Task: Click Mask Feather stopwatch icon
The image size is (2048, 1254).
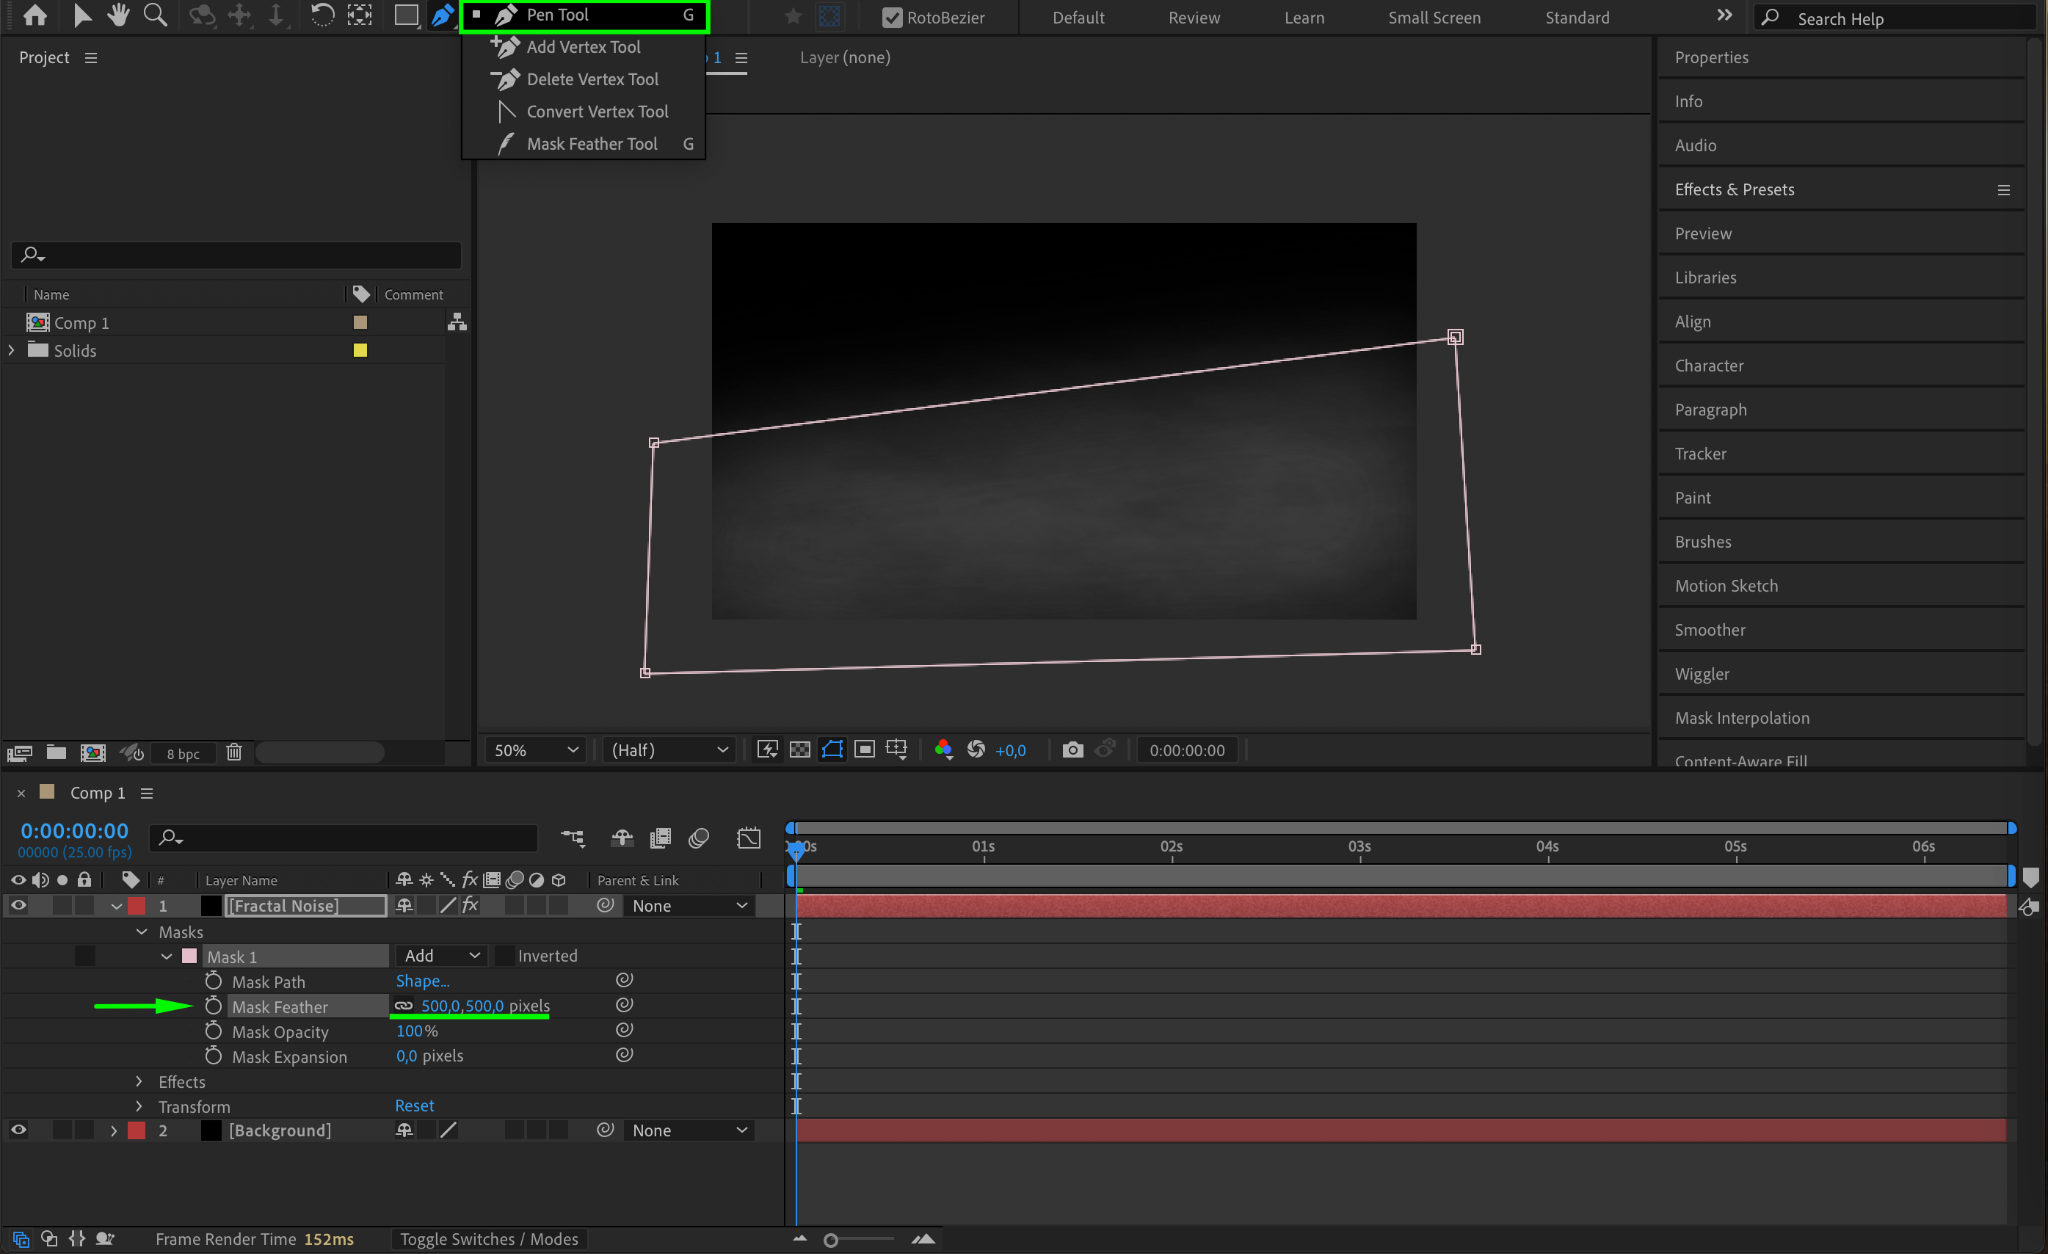Action: click(x=213, y=1006)
